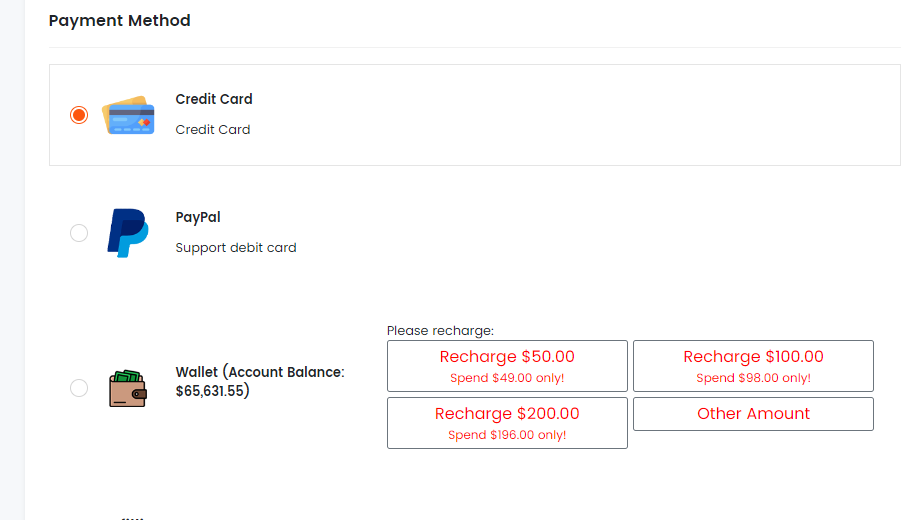Screen dimensions: 916x520
Task: Click the Spend $98.00 only! text
Action: pyautogui.click(x=753, y=378)
